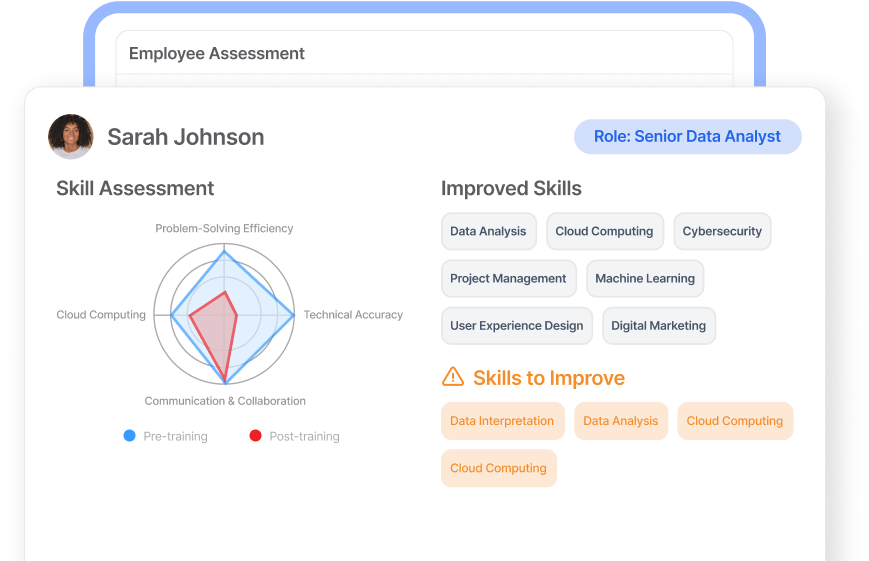
Task: Open the Project Management skill tag
Action: point(508,279)
